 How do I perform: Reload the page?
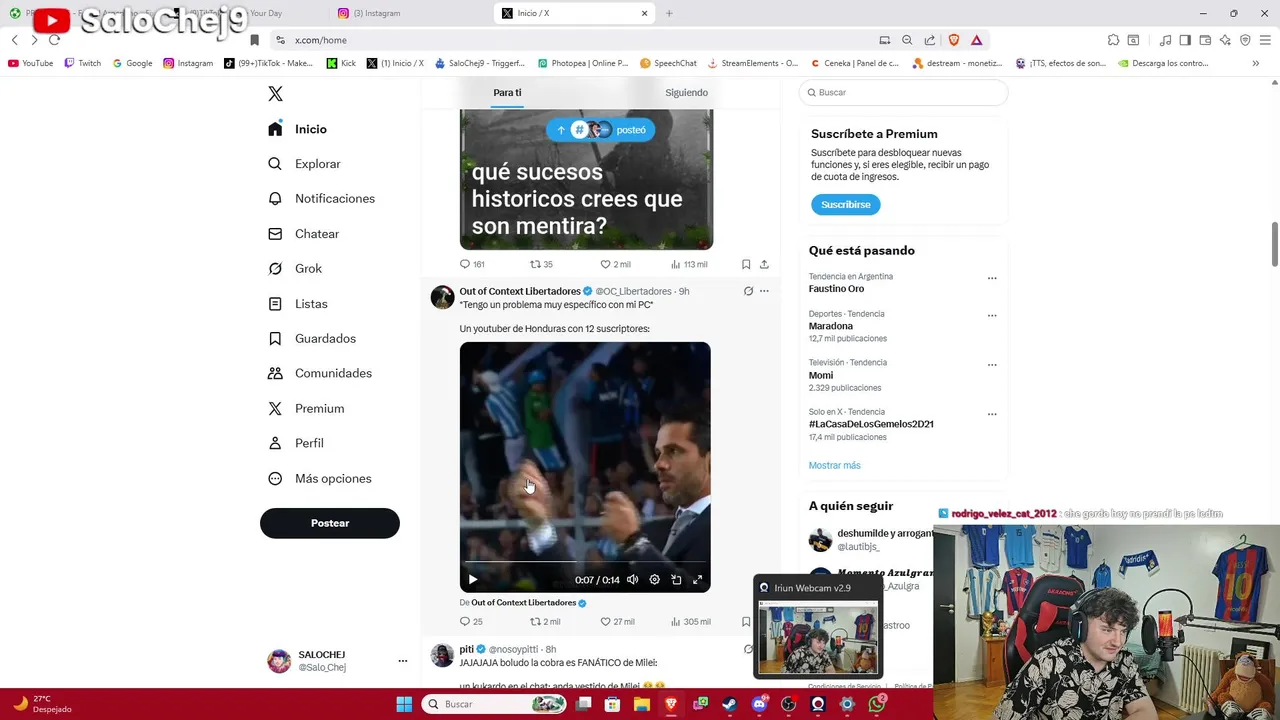[x=54, y=40]
